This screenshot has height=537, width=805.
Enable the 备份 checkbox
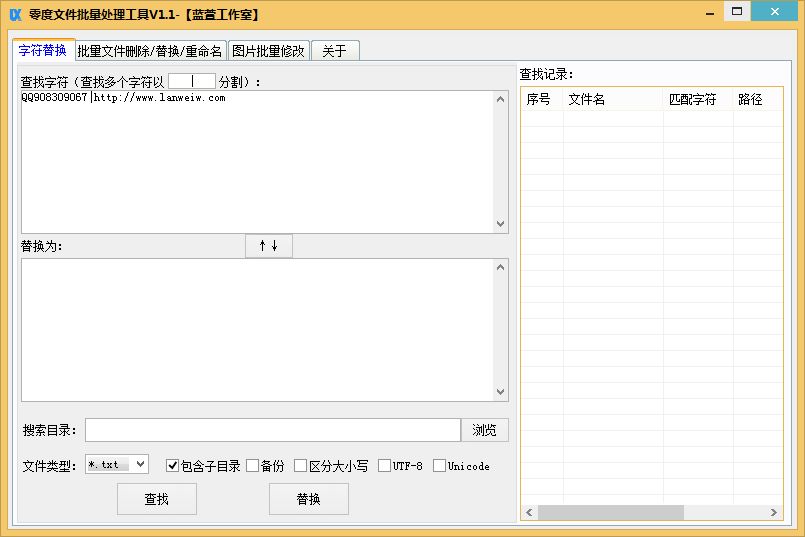tap(253, 466)
